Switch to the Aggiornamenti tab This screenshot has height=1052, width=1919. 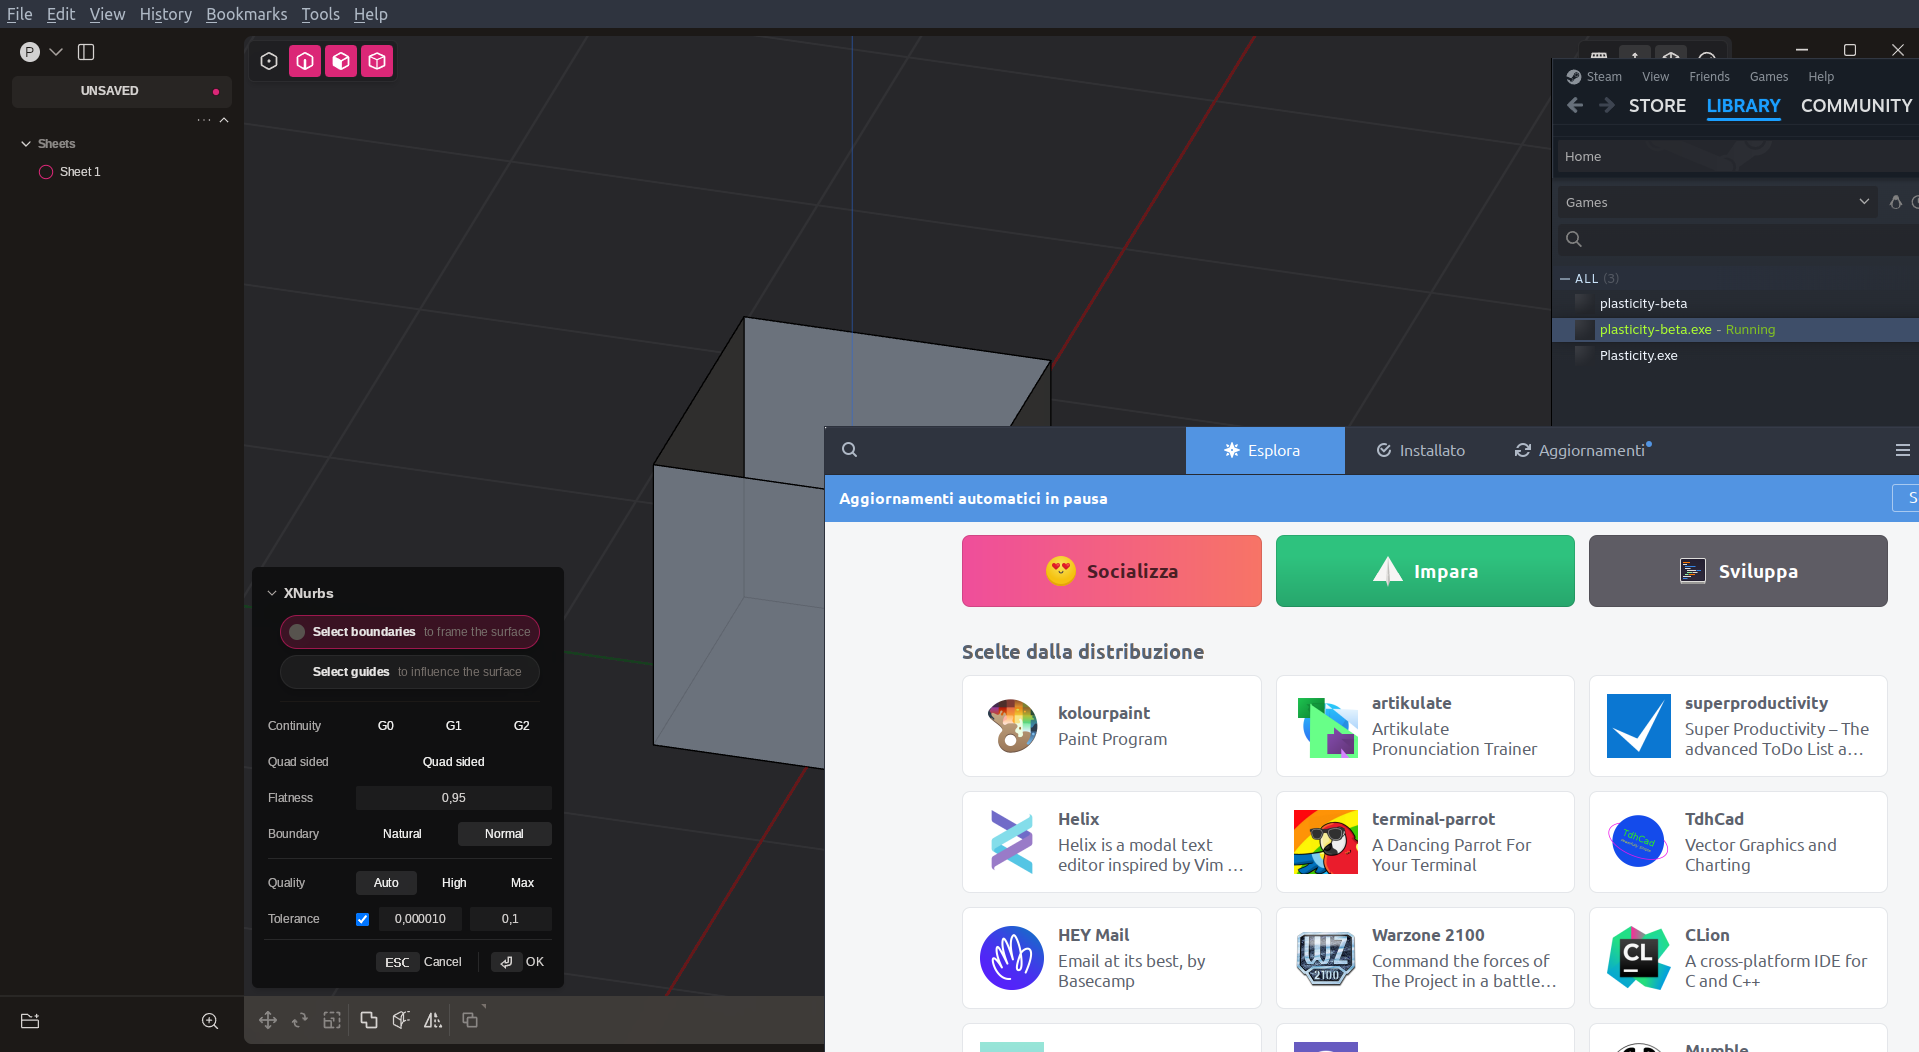click(x=1582, y=450)
